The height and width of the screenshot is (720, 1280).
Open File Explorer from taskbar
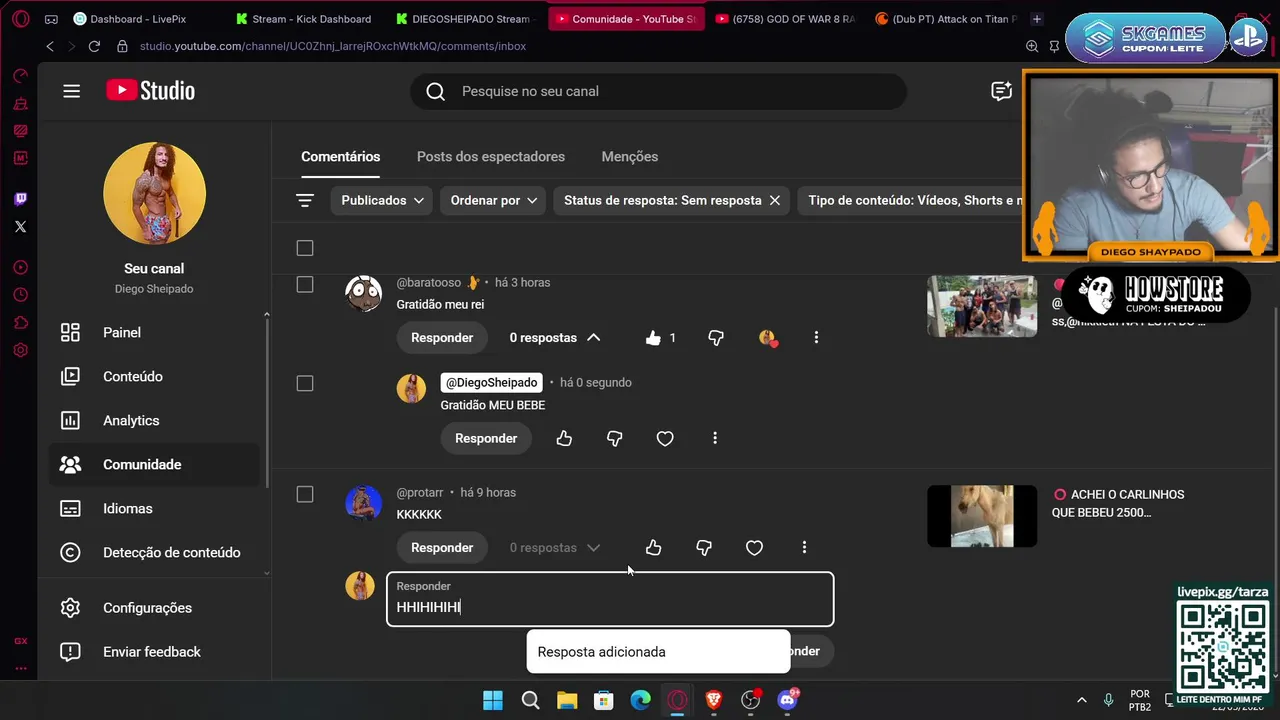point(567,700)
